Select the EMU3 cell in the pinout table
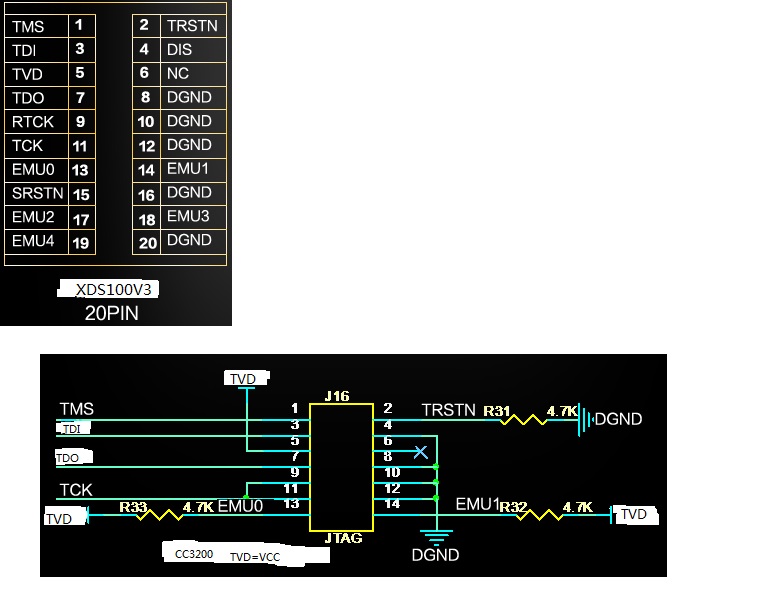 193,216
